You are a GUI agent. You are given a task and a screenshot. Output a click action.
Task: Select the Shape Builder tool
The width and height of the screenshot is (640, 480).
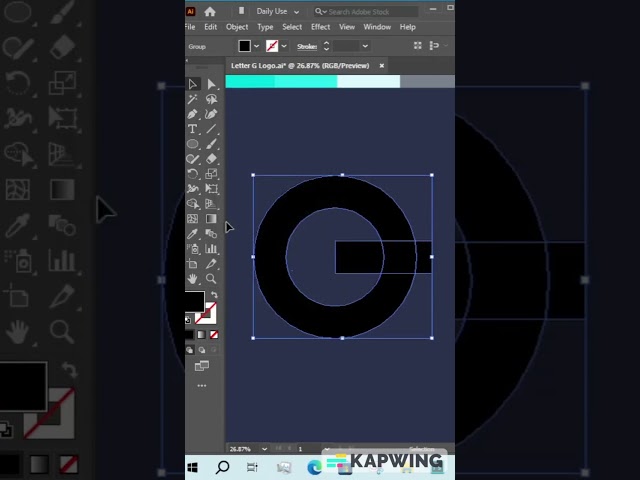[193, 204]
